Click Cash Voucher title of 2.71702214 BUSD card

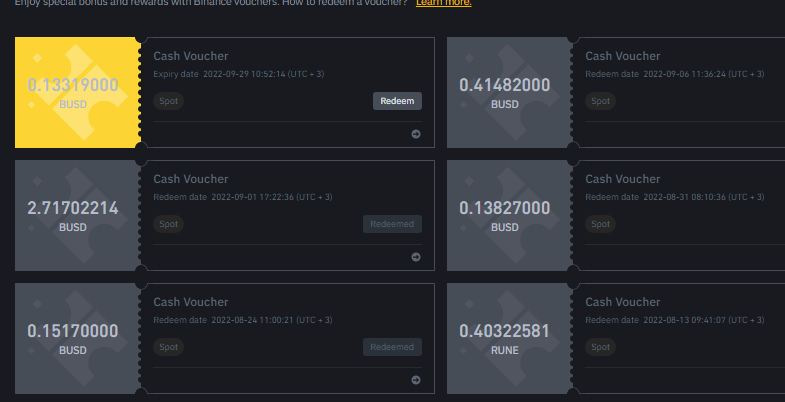tap(191, 179)
